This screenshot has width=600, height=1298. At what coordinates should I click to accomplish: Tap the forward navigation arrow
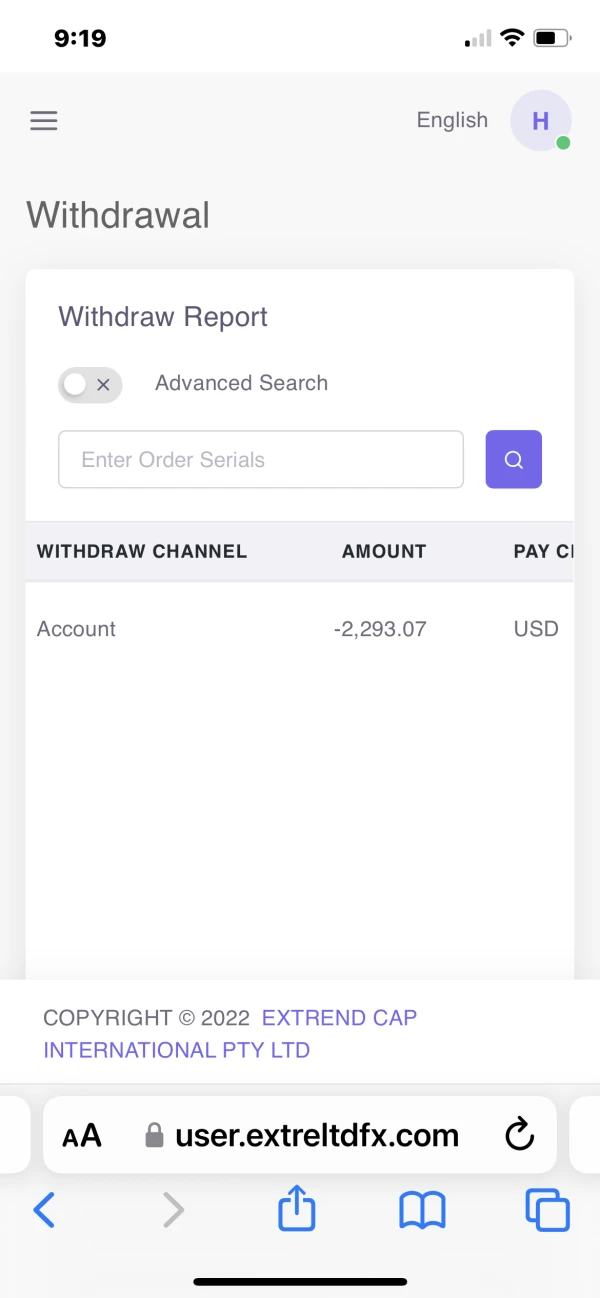pyautogui.click(x=173, y=1211)
